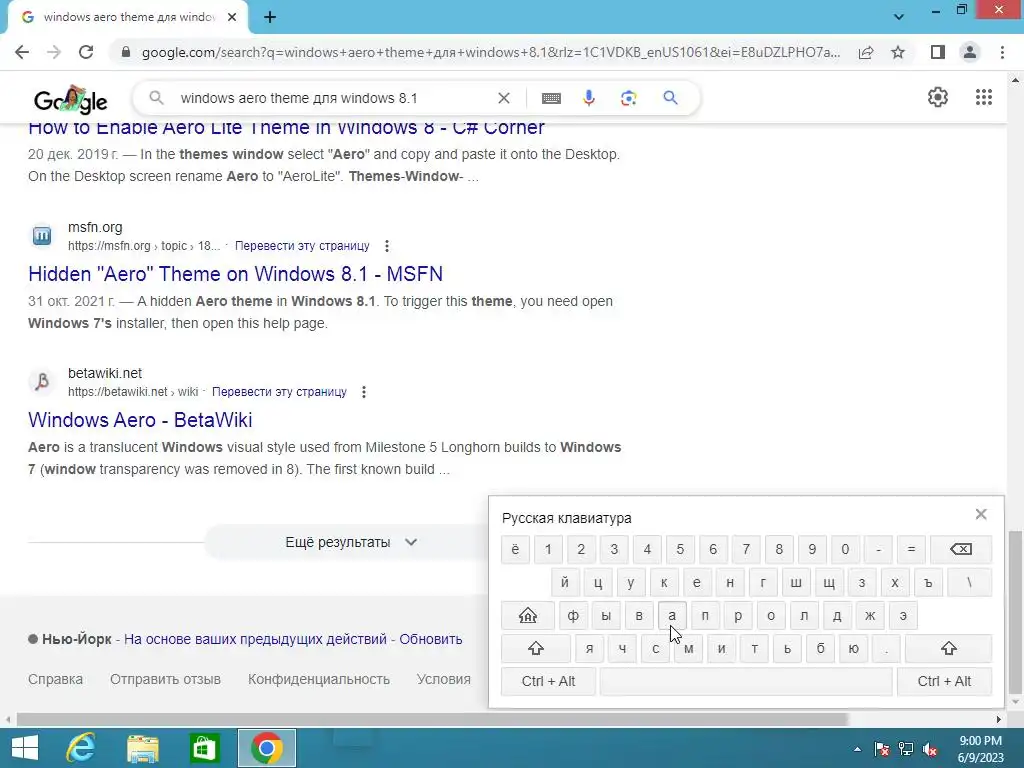The width and height of the screenshot is (1024, 768).
Task: Tap backspace on the virtual keyboard
Action: click(961, 549)
